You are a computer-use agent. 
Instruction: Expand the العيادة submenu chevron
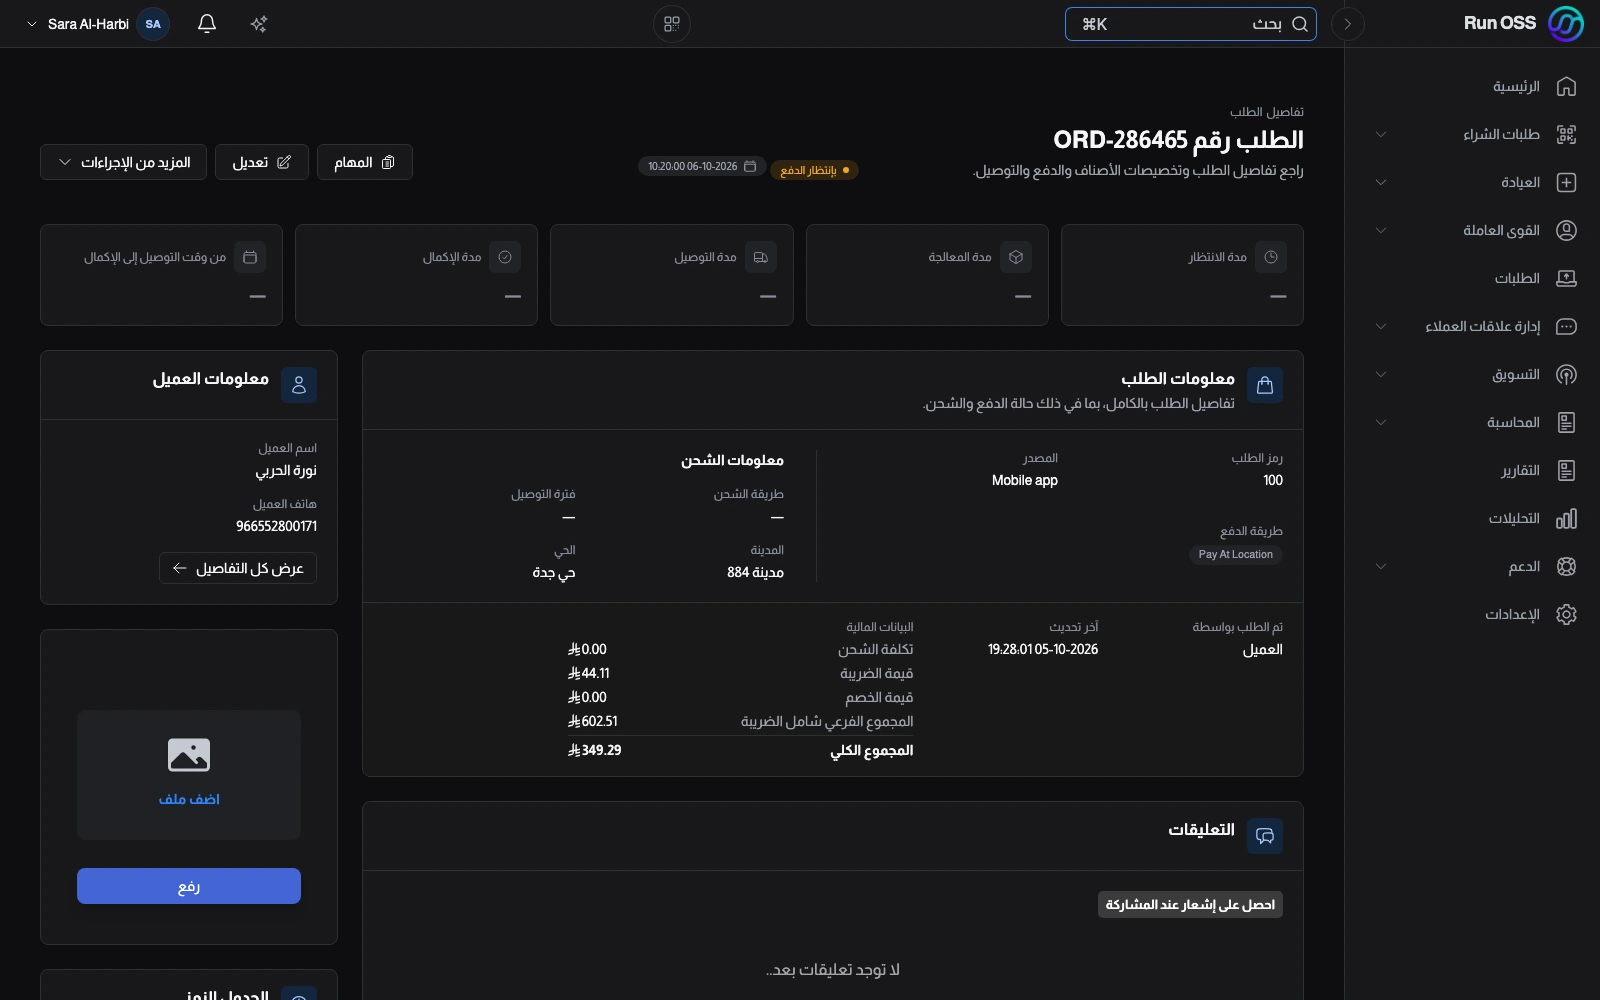[x=1381, y=182]
